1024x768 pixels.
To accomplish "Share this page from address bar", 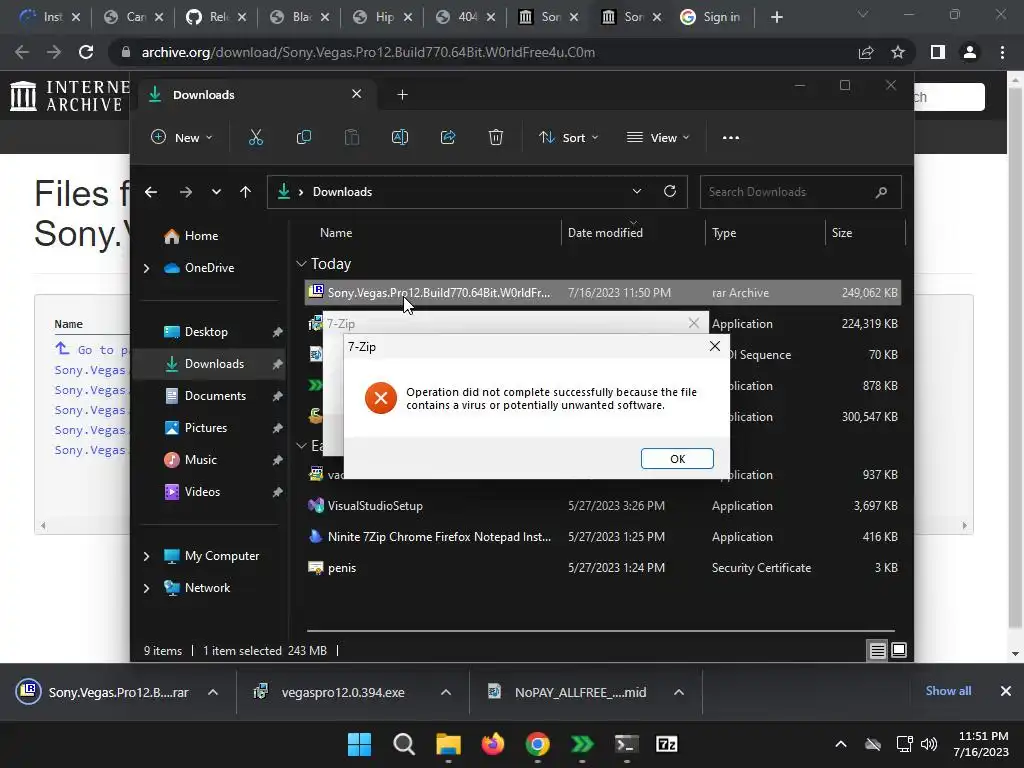I will (x=866, y=52).
